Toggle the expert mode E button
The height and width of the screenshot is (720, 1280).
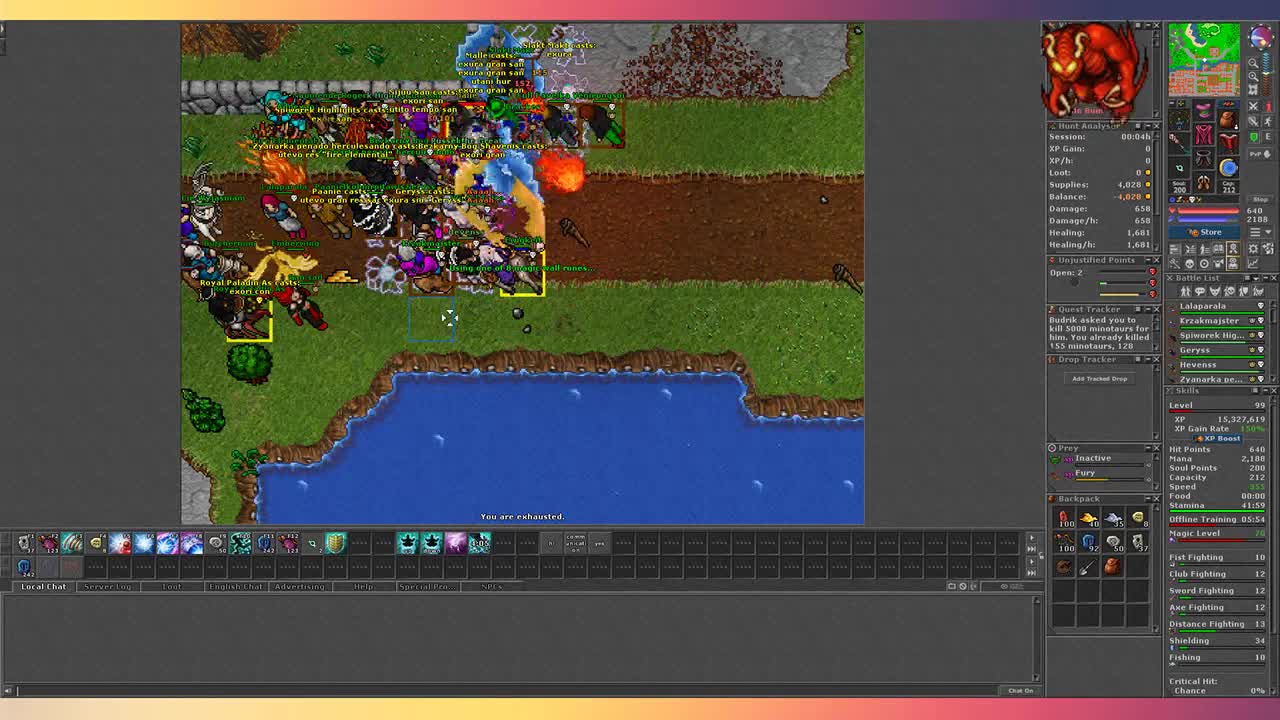[x=1268, y=136]
